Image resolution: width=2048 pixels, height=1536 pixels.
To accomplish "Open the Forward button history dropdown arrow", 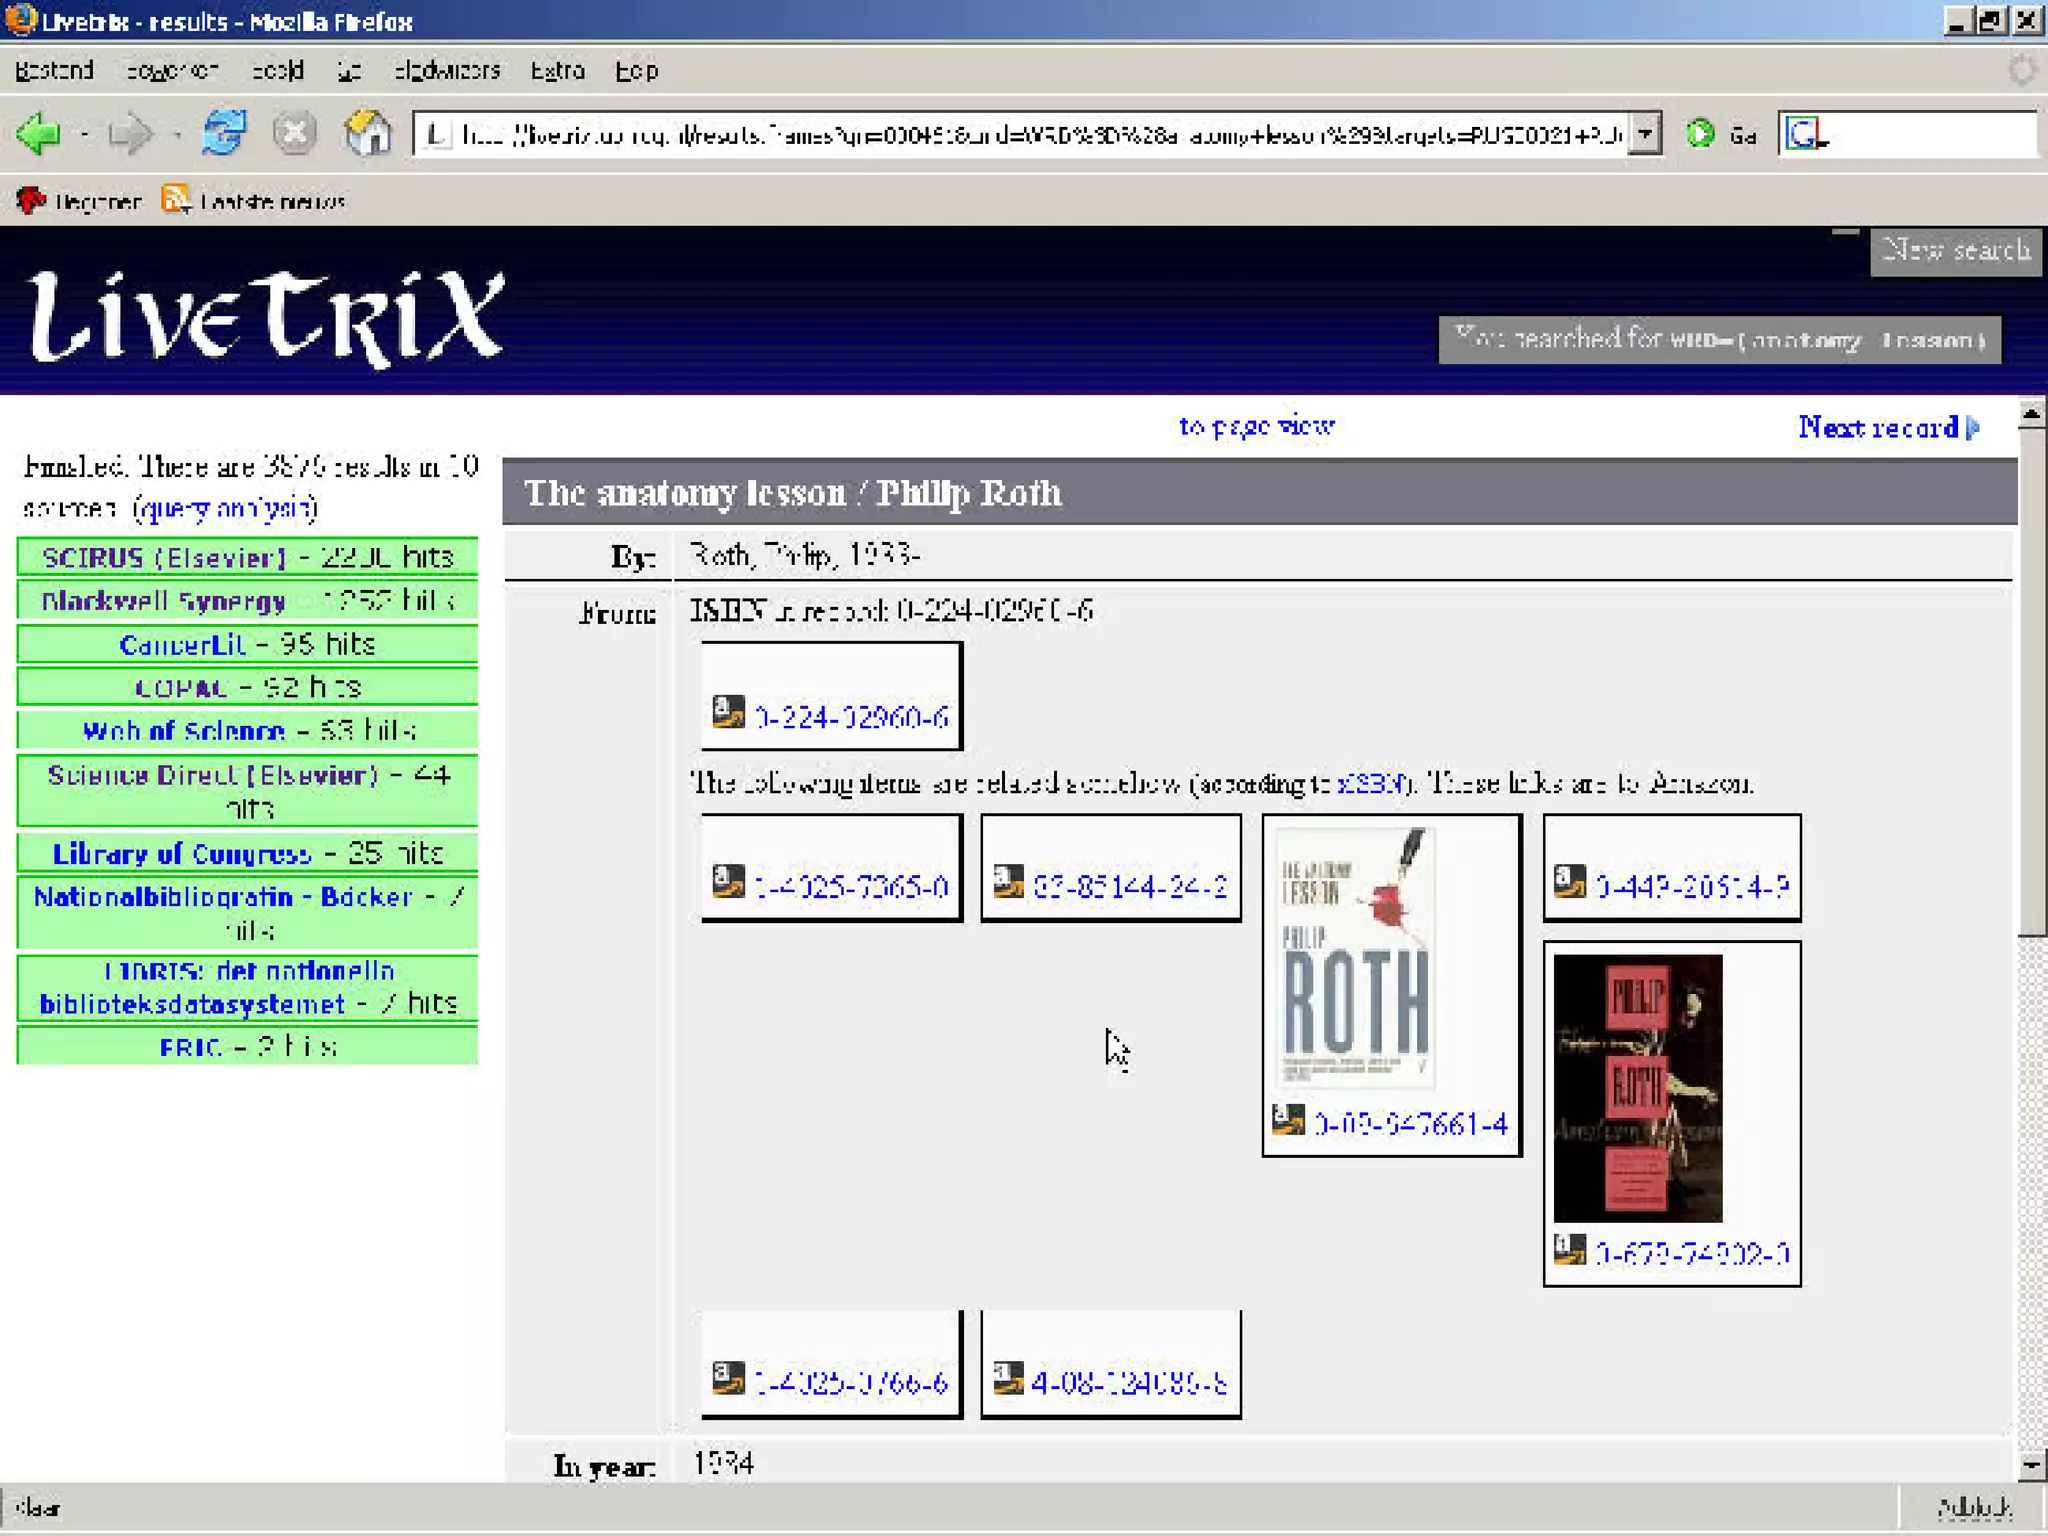I will 177,134.
